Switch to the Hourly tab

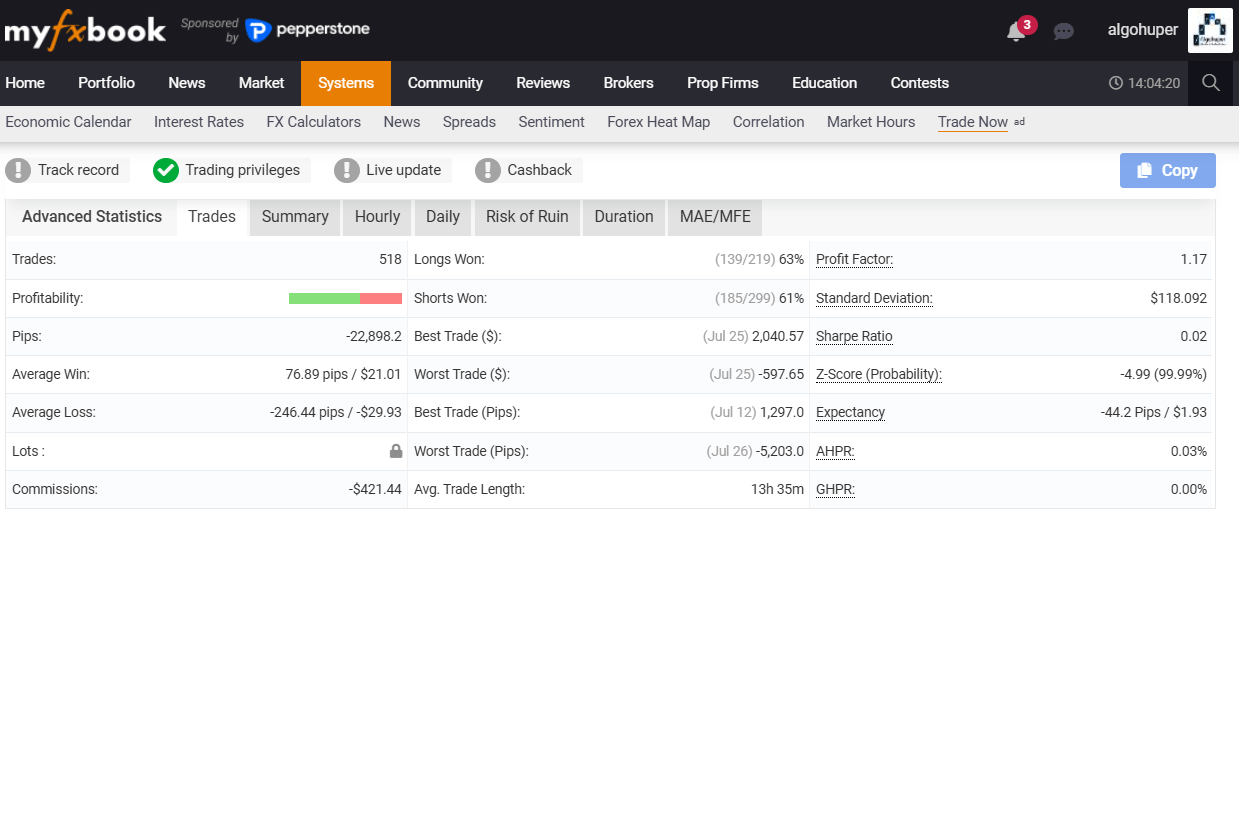tap(377, 217)
